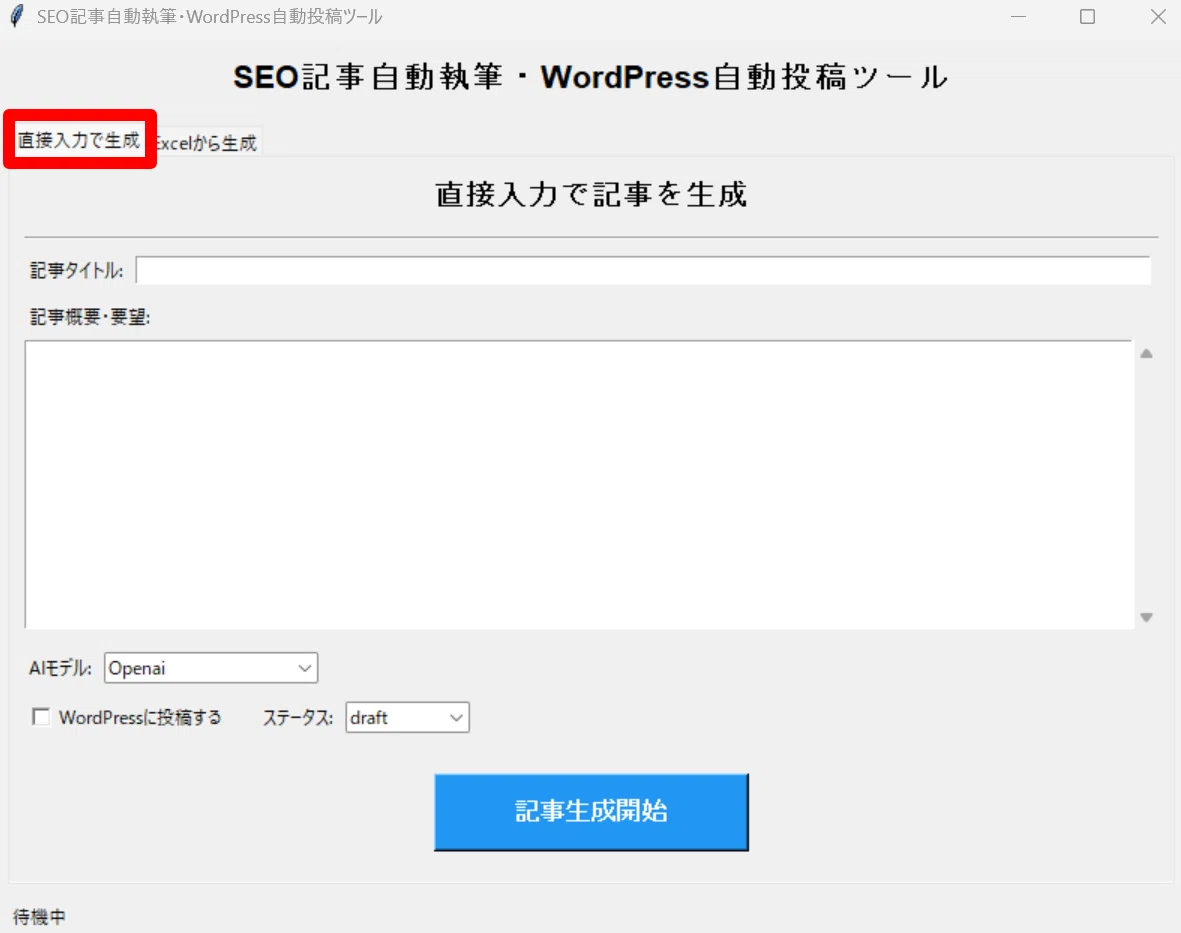
Task: Click the feather app icon in title bar
Action: [17, 17]
